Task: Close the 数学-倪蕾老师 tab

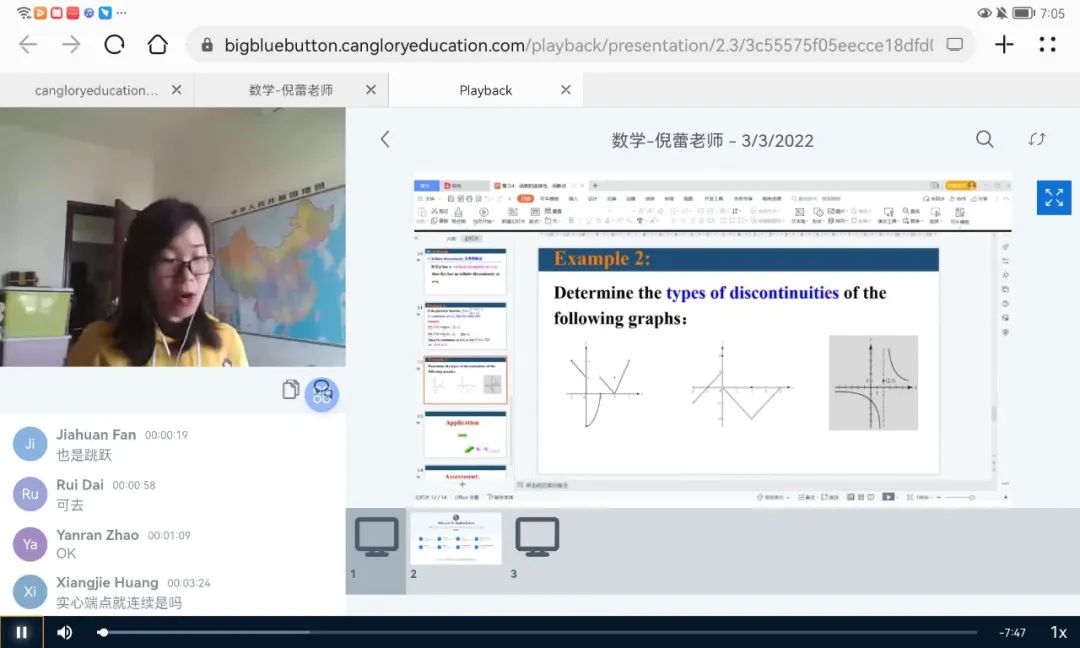Action: (371, 90)
